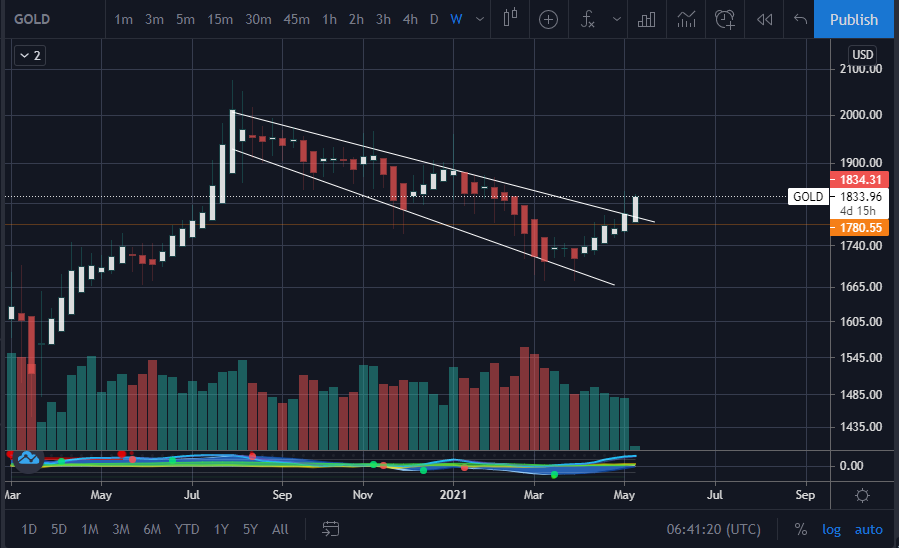Create an alert with the alarm clock icon
Screen dimensions: 899x548
coord(725,19)
